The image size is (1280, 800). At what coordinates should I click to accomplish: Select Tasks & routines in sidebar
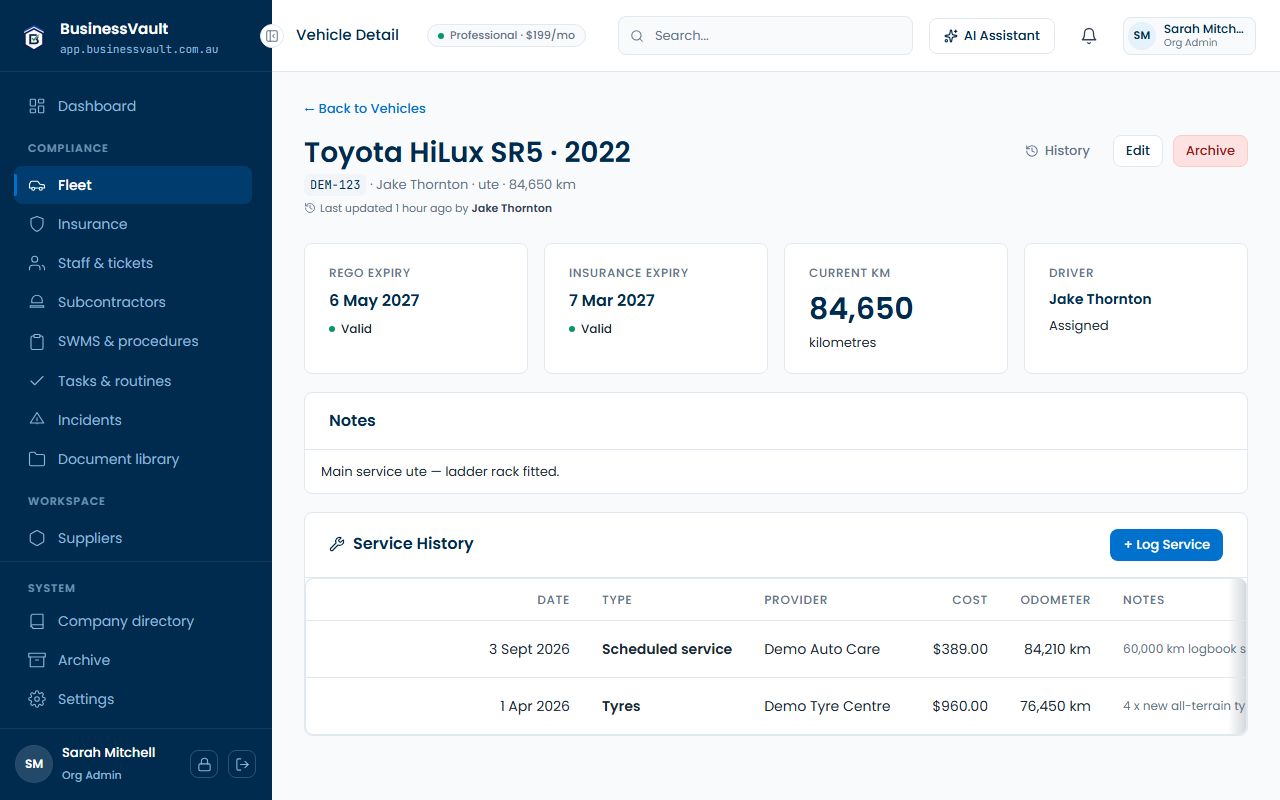click(133, 381)
